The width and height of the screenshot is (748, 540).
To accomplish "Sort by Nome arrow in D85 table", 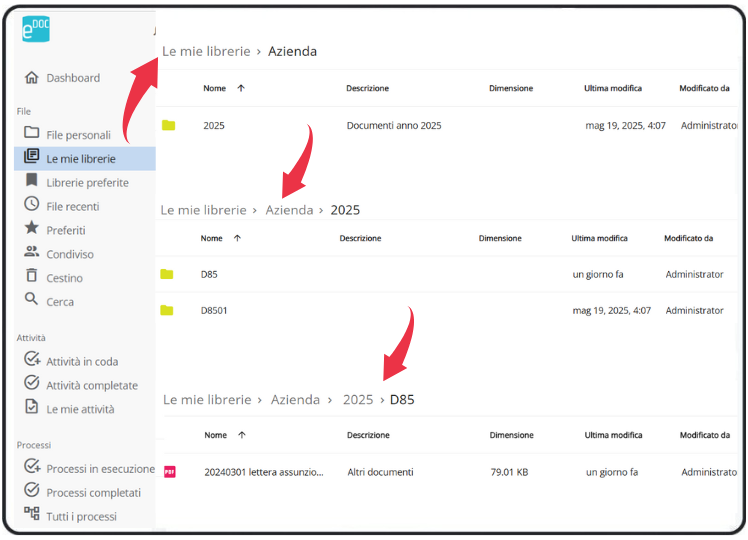I will 240,435.
